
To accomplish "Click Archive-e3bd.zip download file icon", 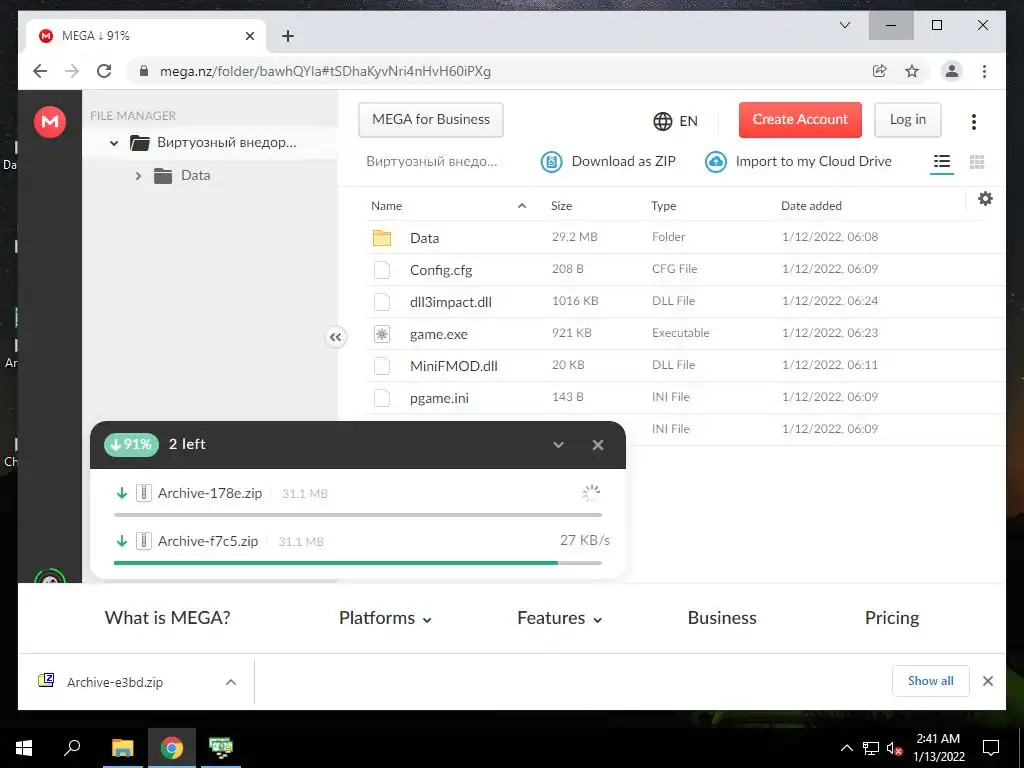I will click(46, 681).
